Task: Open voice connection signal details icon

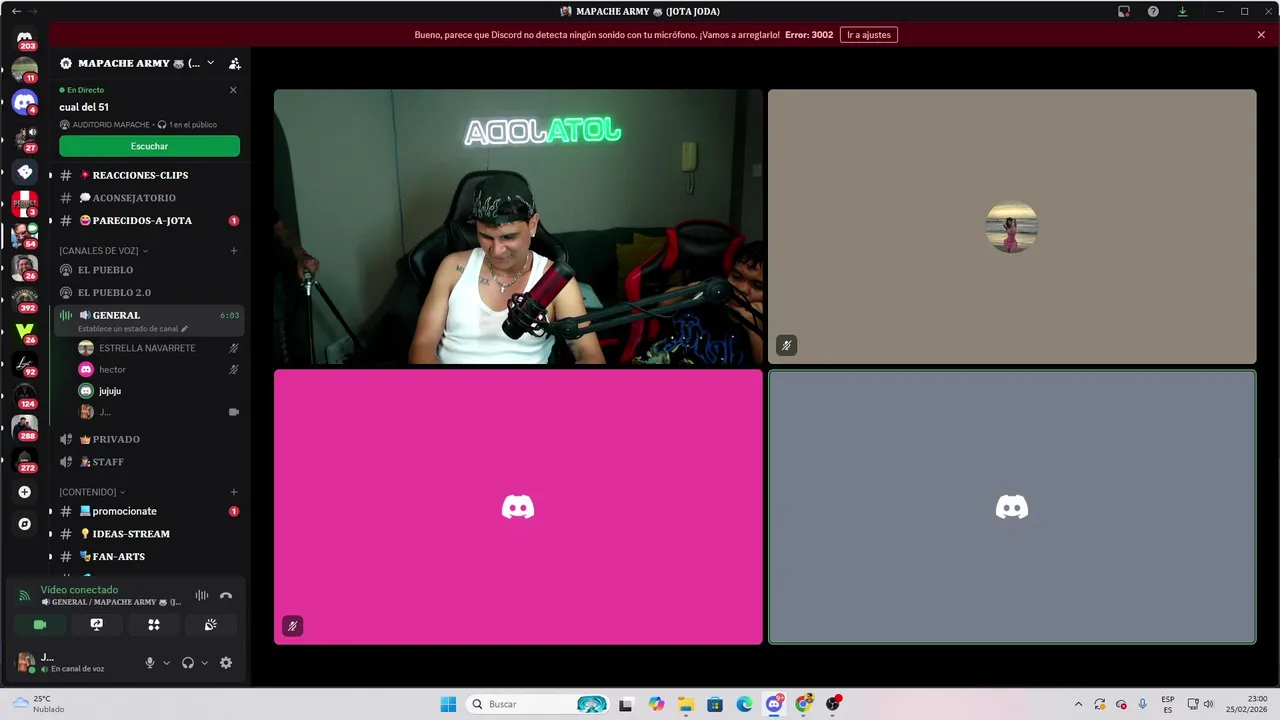Action: (25, 596)
